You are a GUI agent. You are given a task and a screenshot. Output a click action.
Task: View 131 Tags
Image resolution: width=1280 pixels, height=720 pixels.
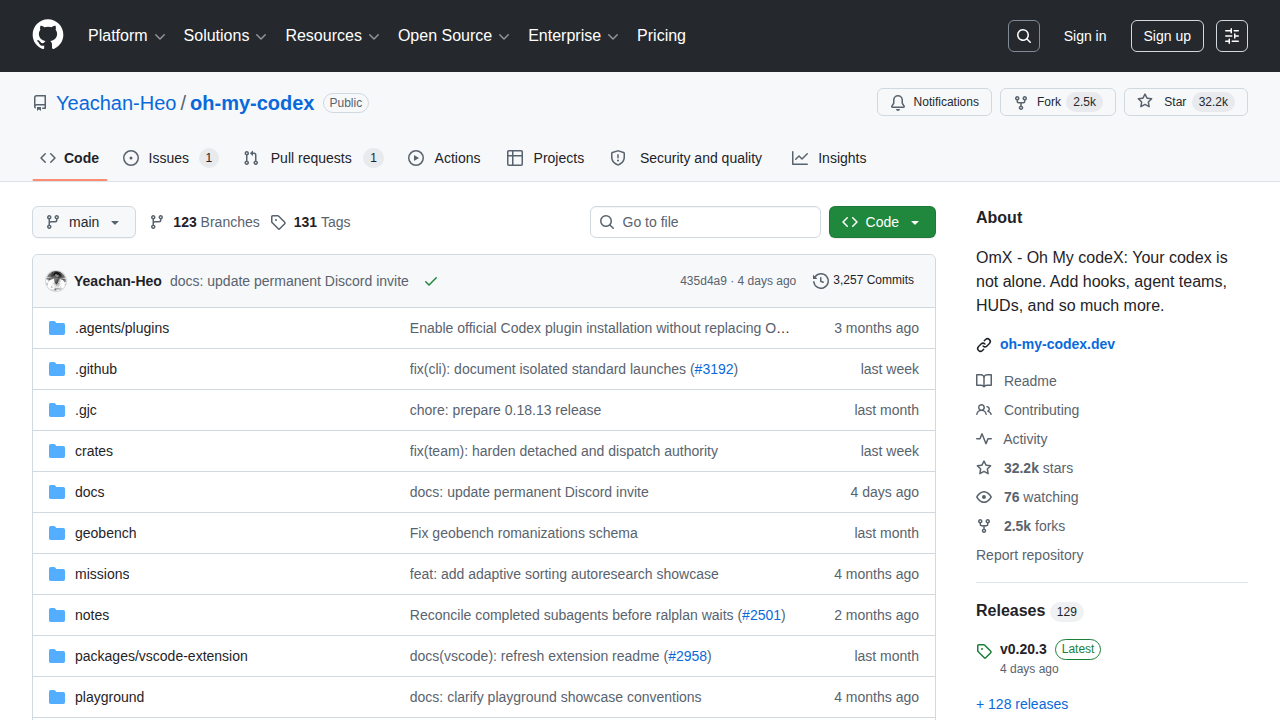tap(310, 222)
